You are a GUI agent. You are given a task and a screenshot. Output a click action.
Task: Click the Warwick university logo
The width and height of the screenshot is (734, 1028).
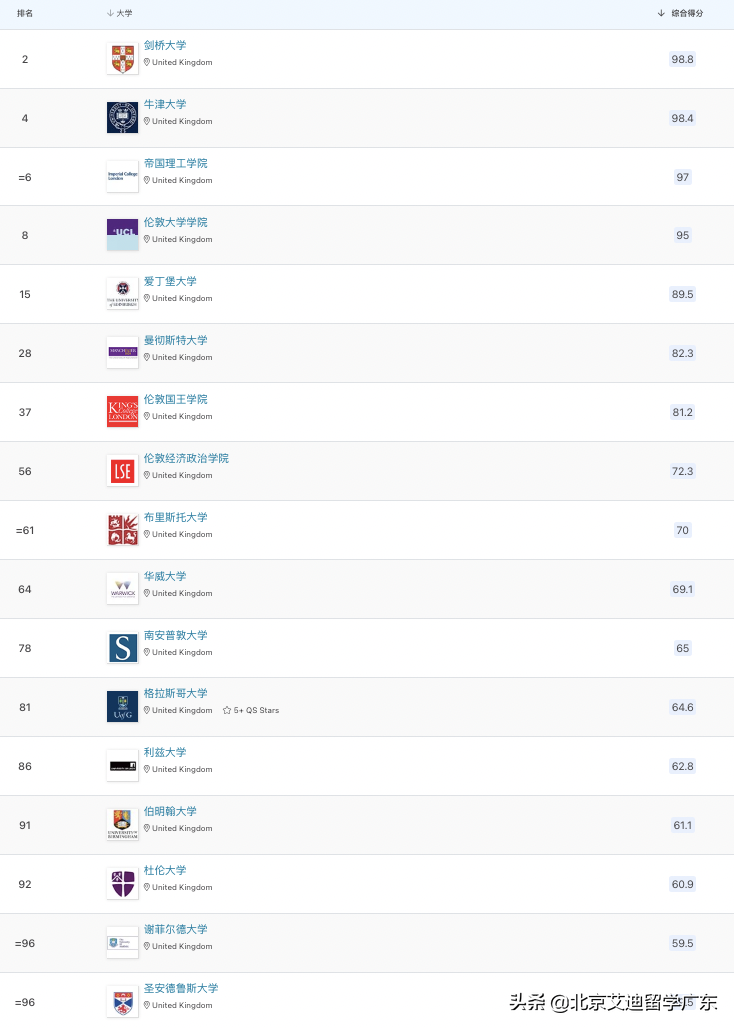coord(122,589)
